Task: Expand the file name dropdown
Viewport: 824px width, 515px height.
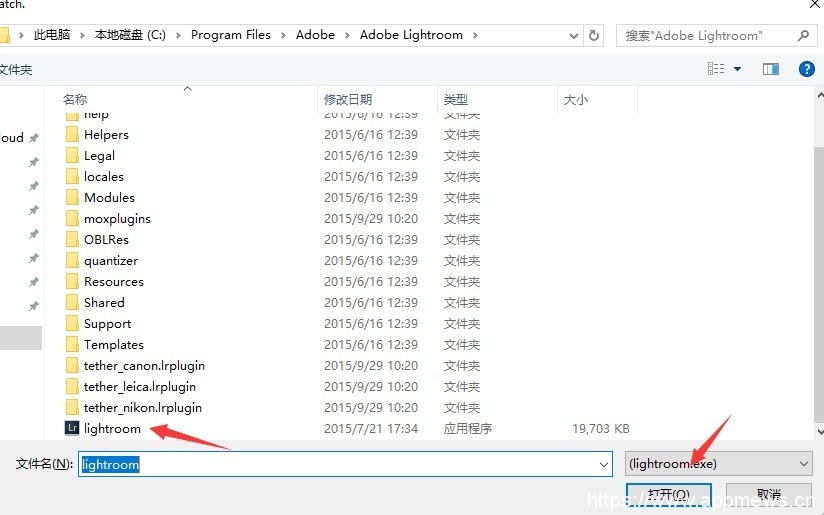Action: click(603, 465)
